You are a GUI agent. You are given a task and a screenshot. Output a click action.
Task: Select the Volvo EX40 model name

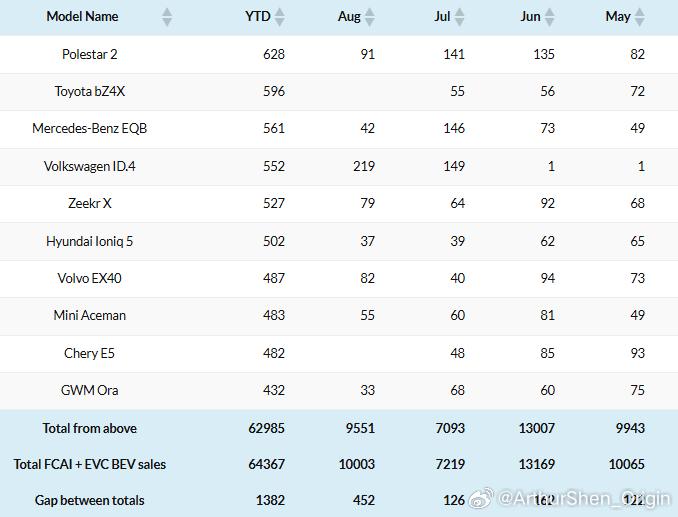coord(90,278)
